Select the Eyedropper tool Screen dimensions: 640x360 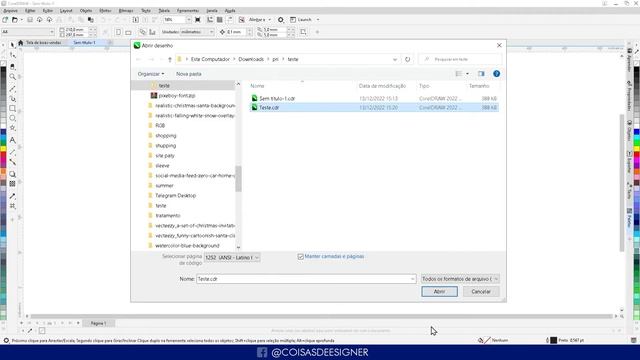(13, 196)
